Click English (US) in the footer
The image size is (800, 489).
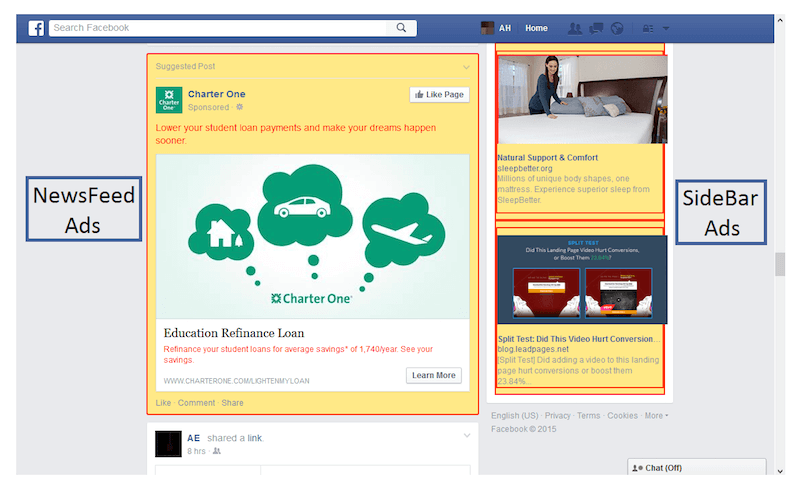[515, 416]
